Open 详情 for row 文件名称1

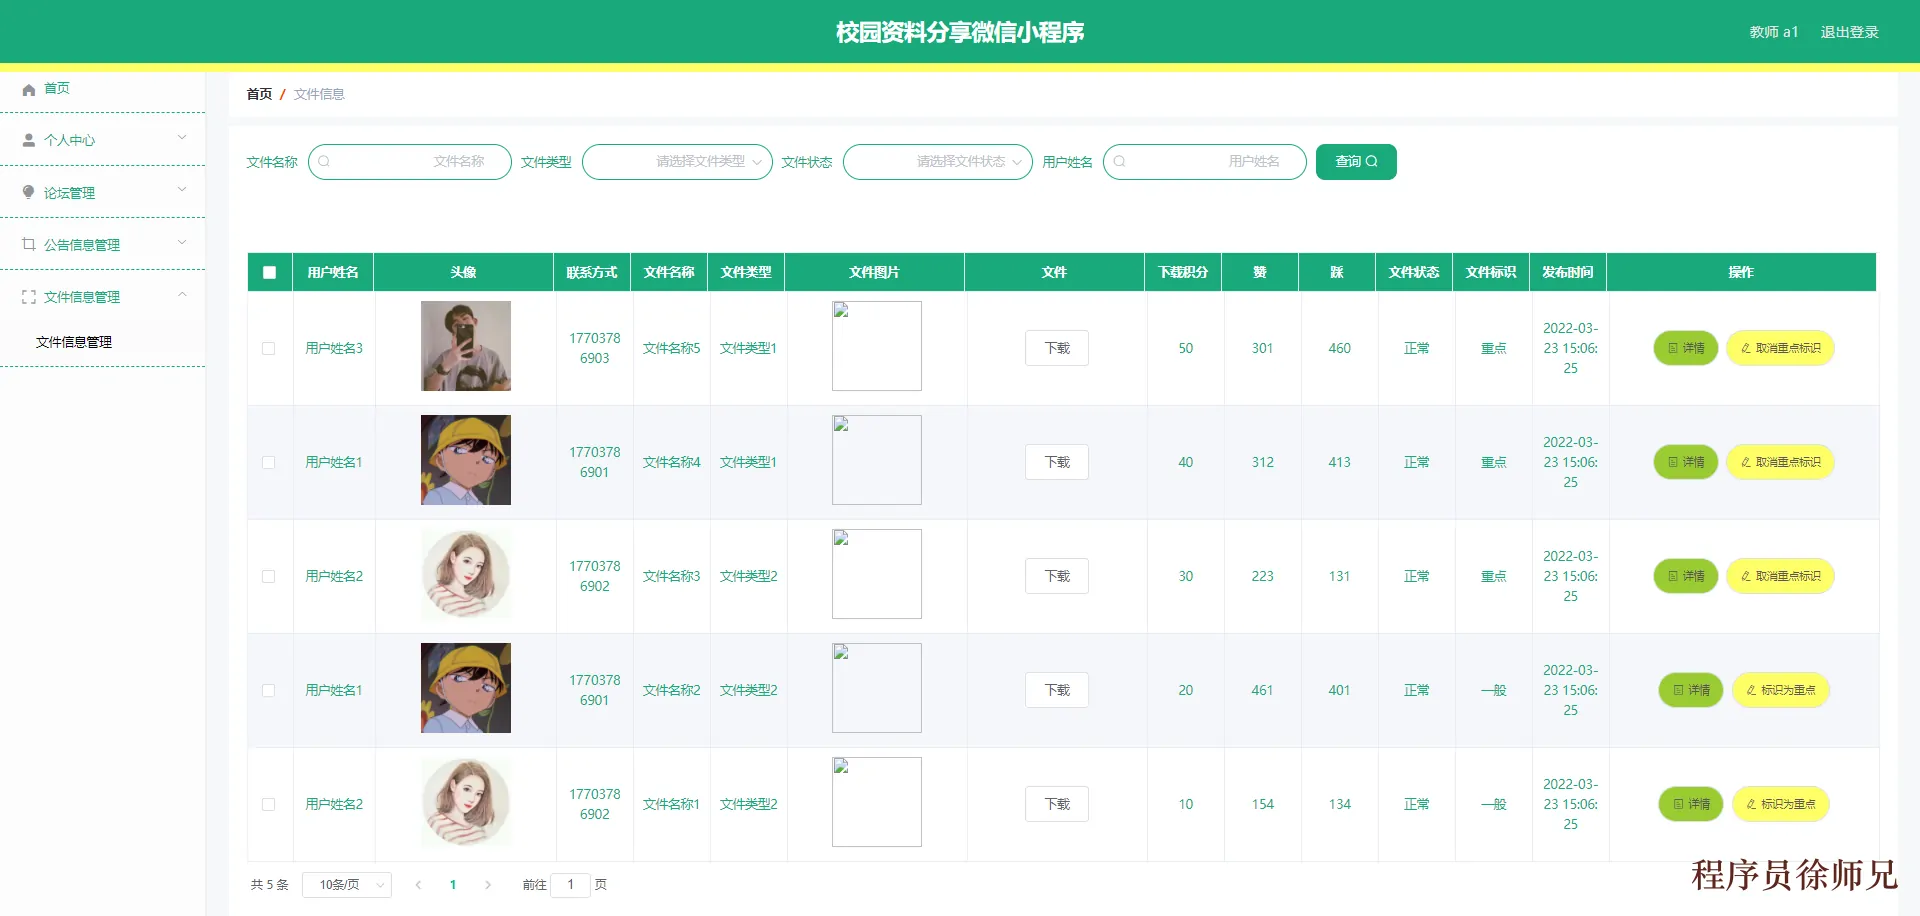click(x=1691, y=804)
